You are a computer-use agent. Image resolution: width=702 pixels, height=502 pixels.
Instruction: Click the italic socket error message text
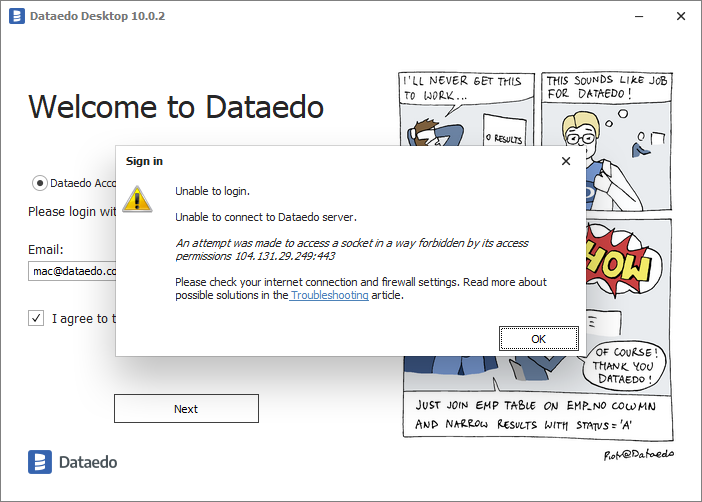pos(352,249)
